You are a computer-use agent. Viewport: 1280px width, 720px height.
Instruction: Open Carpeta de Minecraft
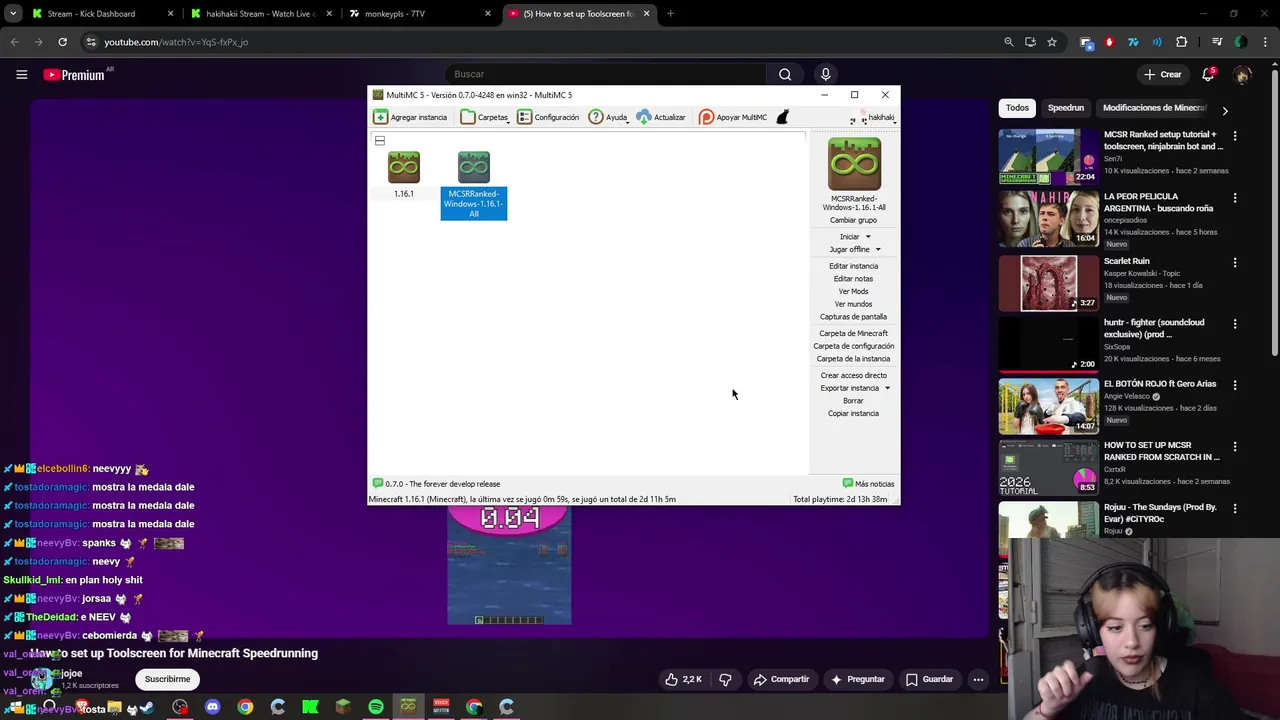tap(853, 333)
